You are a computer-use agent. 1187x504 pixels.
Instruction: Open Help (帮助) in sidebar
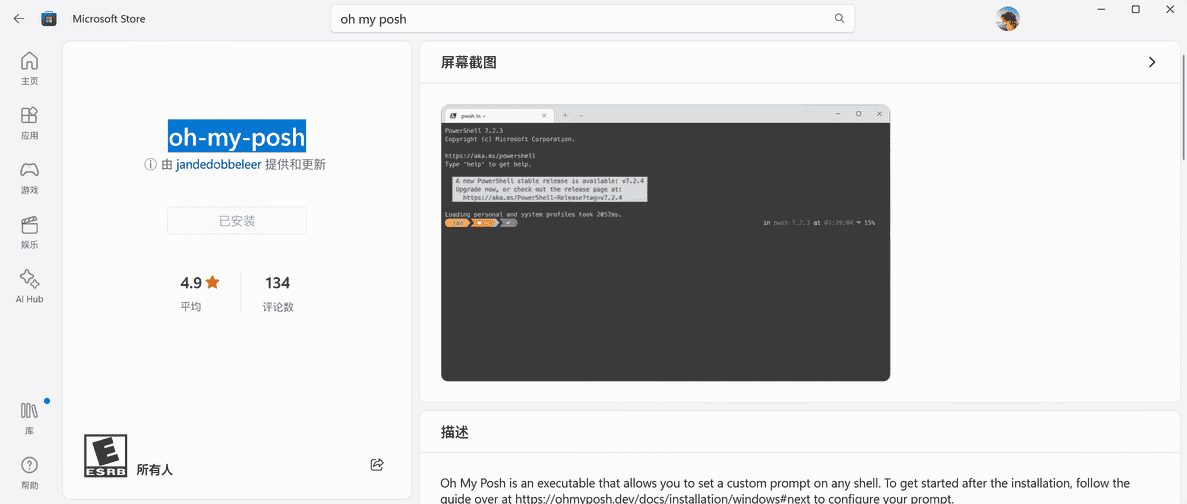pyautogui.click(x=29, y=472)
